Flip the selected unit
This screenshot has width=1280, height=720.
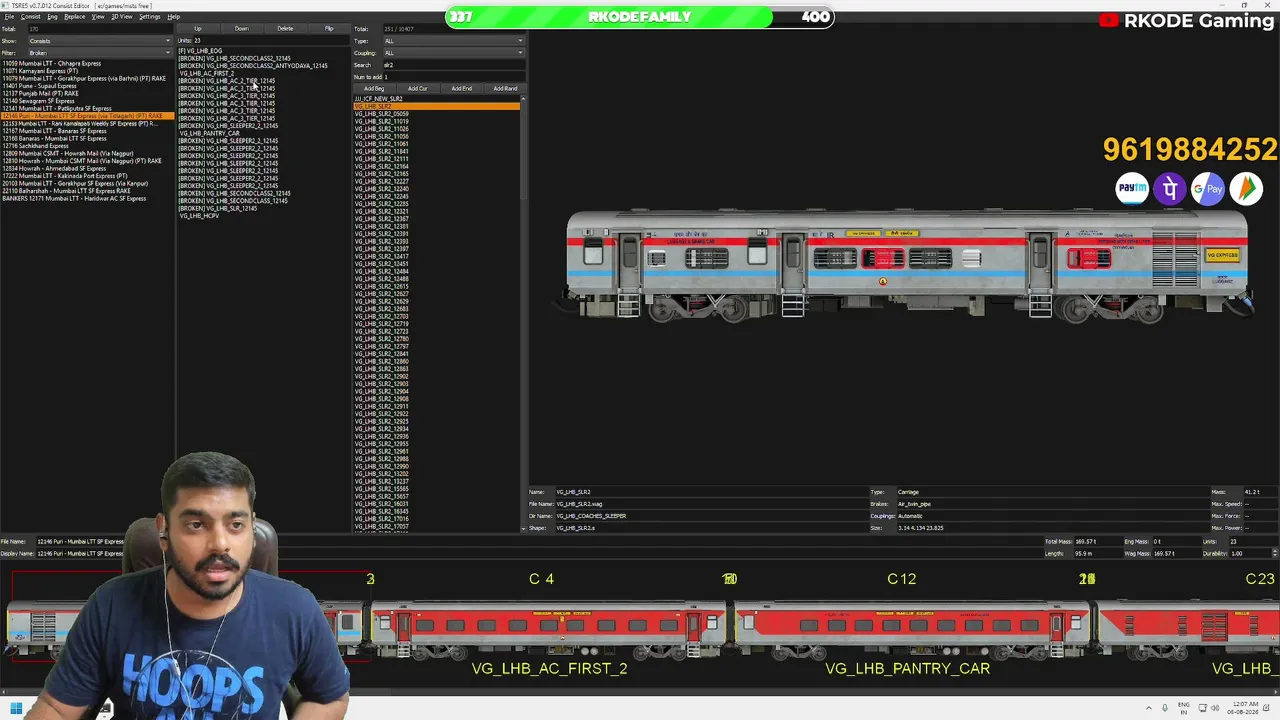tap(329, 29)
